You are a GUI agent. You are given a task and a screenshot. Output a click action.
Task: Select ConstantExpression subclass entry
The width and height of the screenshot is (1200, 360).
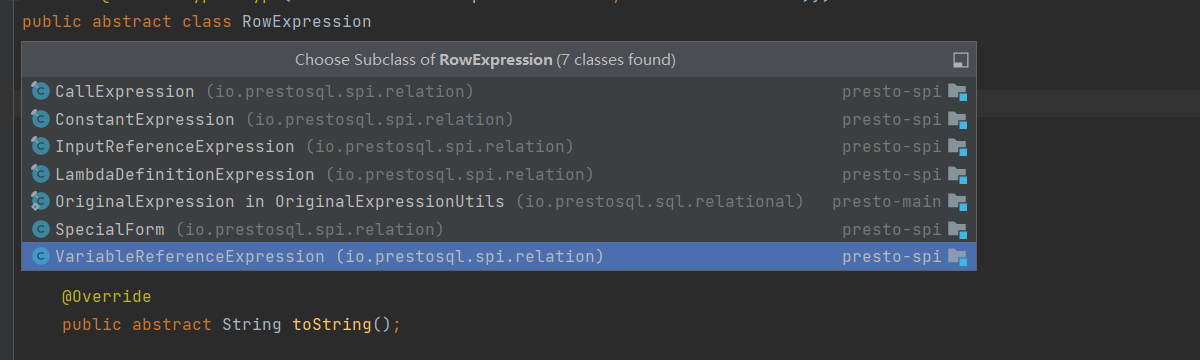tap(498, 119)
